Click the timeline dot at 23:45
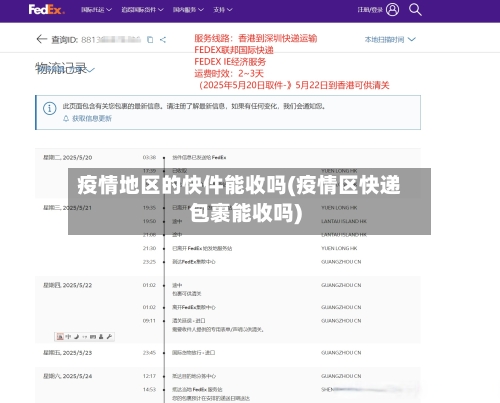This screenshot has width=500, height=403. (x=164, y=353)
